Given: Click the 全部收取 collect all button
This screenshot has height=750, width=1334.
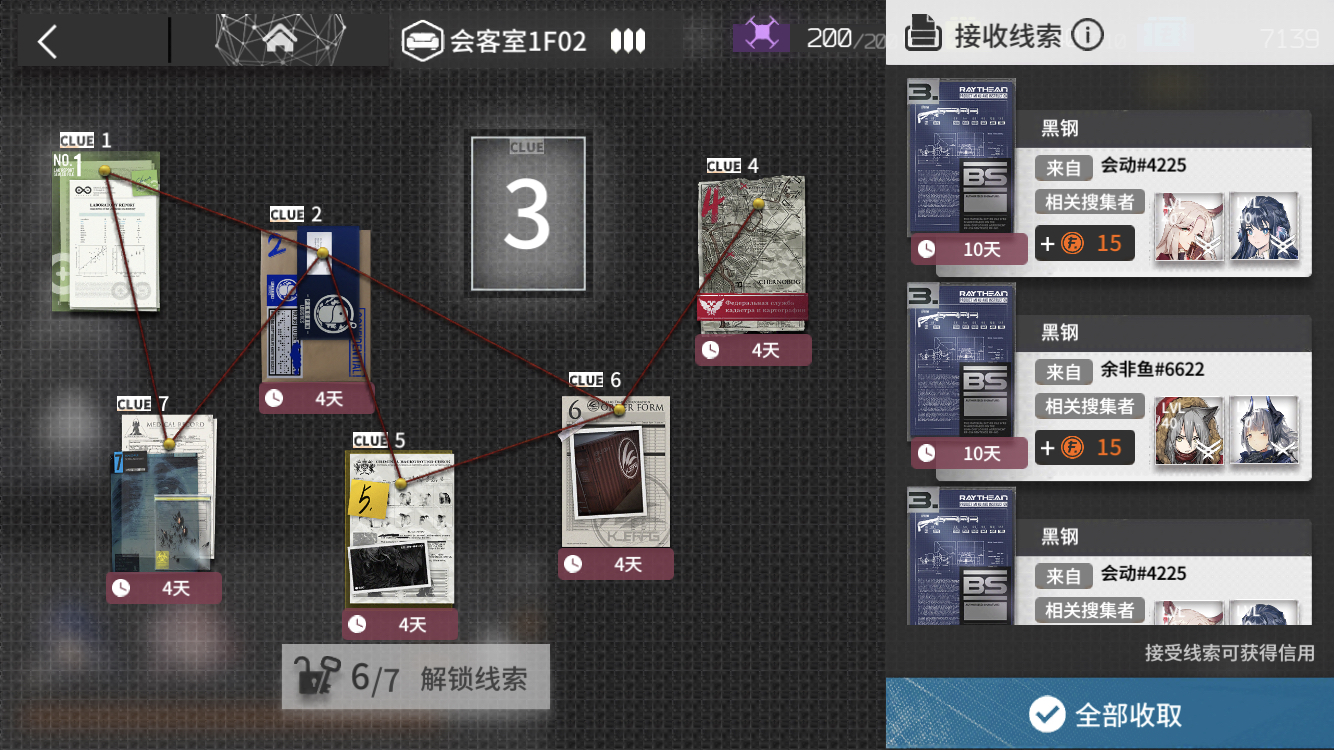Looking at the screenshot, I should 1110,714.
